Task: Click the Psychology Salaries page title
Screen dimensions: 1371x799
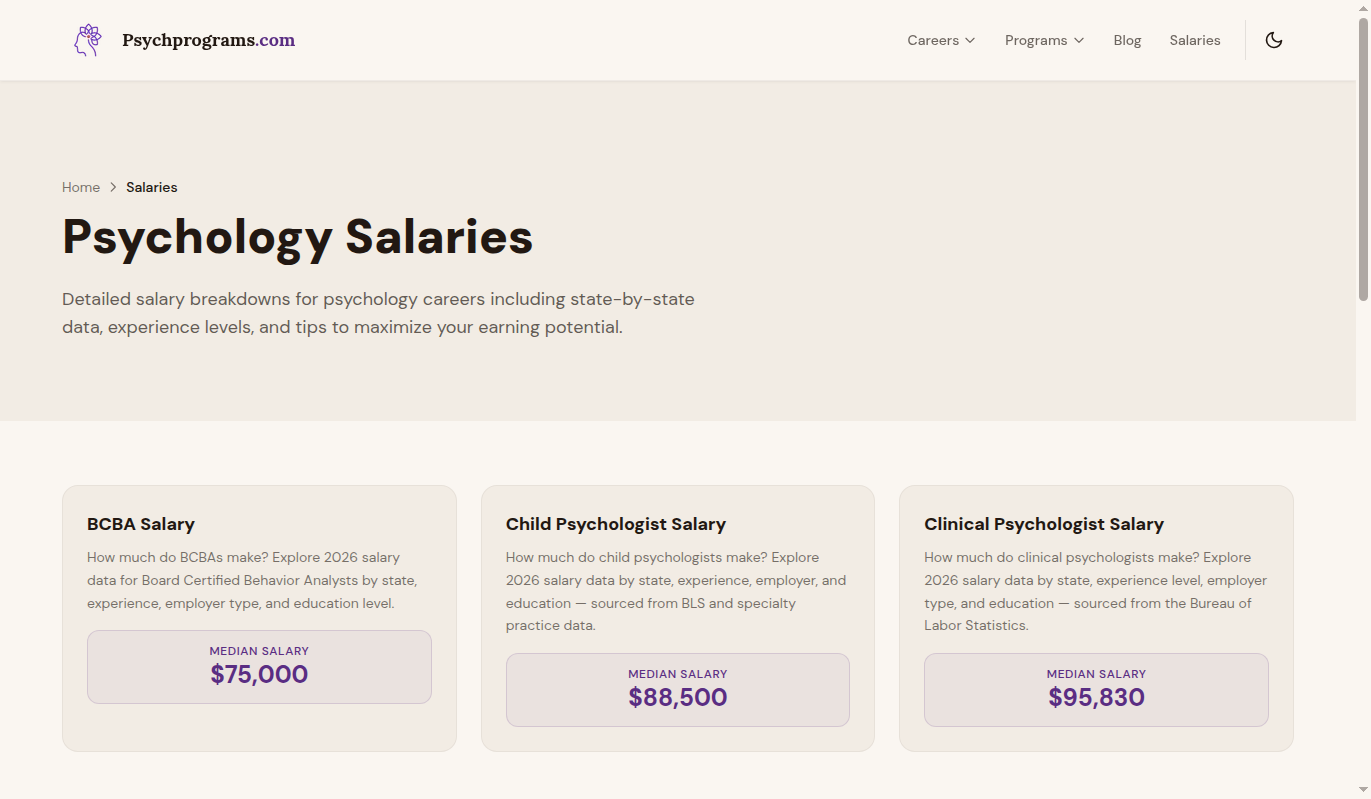Action: (x=297, y=237)
